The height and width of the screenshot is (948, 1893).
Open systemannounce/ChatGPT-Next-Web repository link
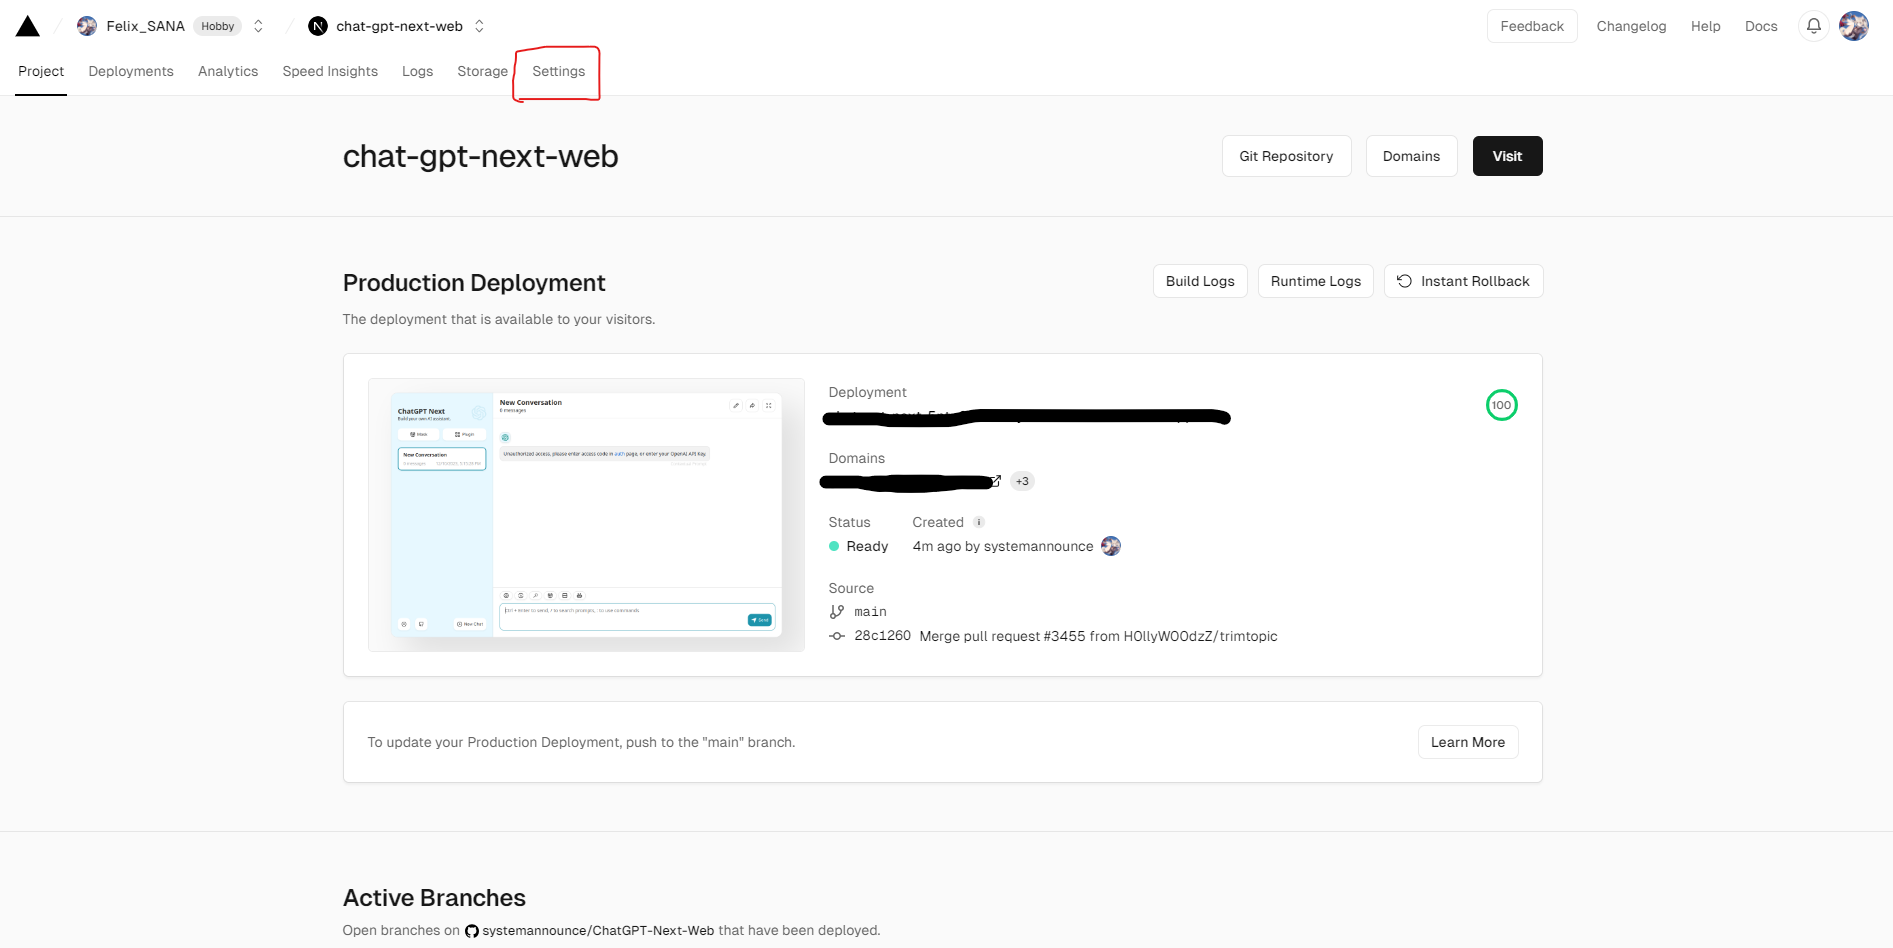[598, 930]
